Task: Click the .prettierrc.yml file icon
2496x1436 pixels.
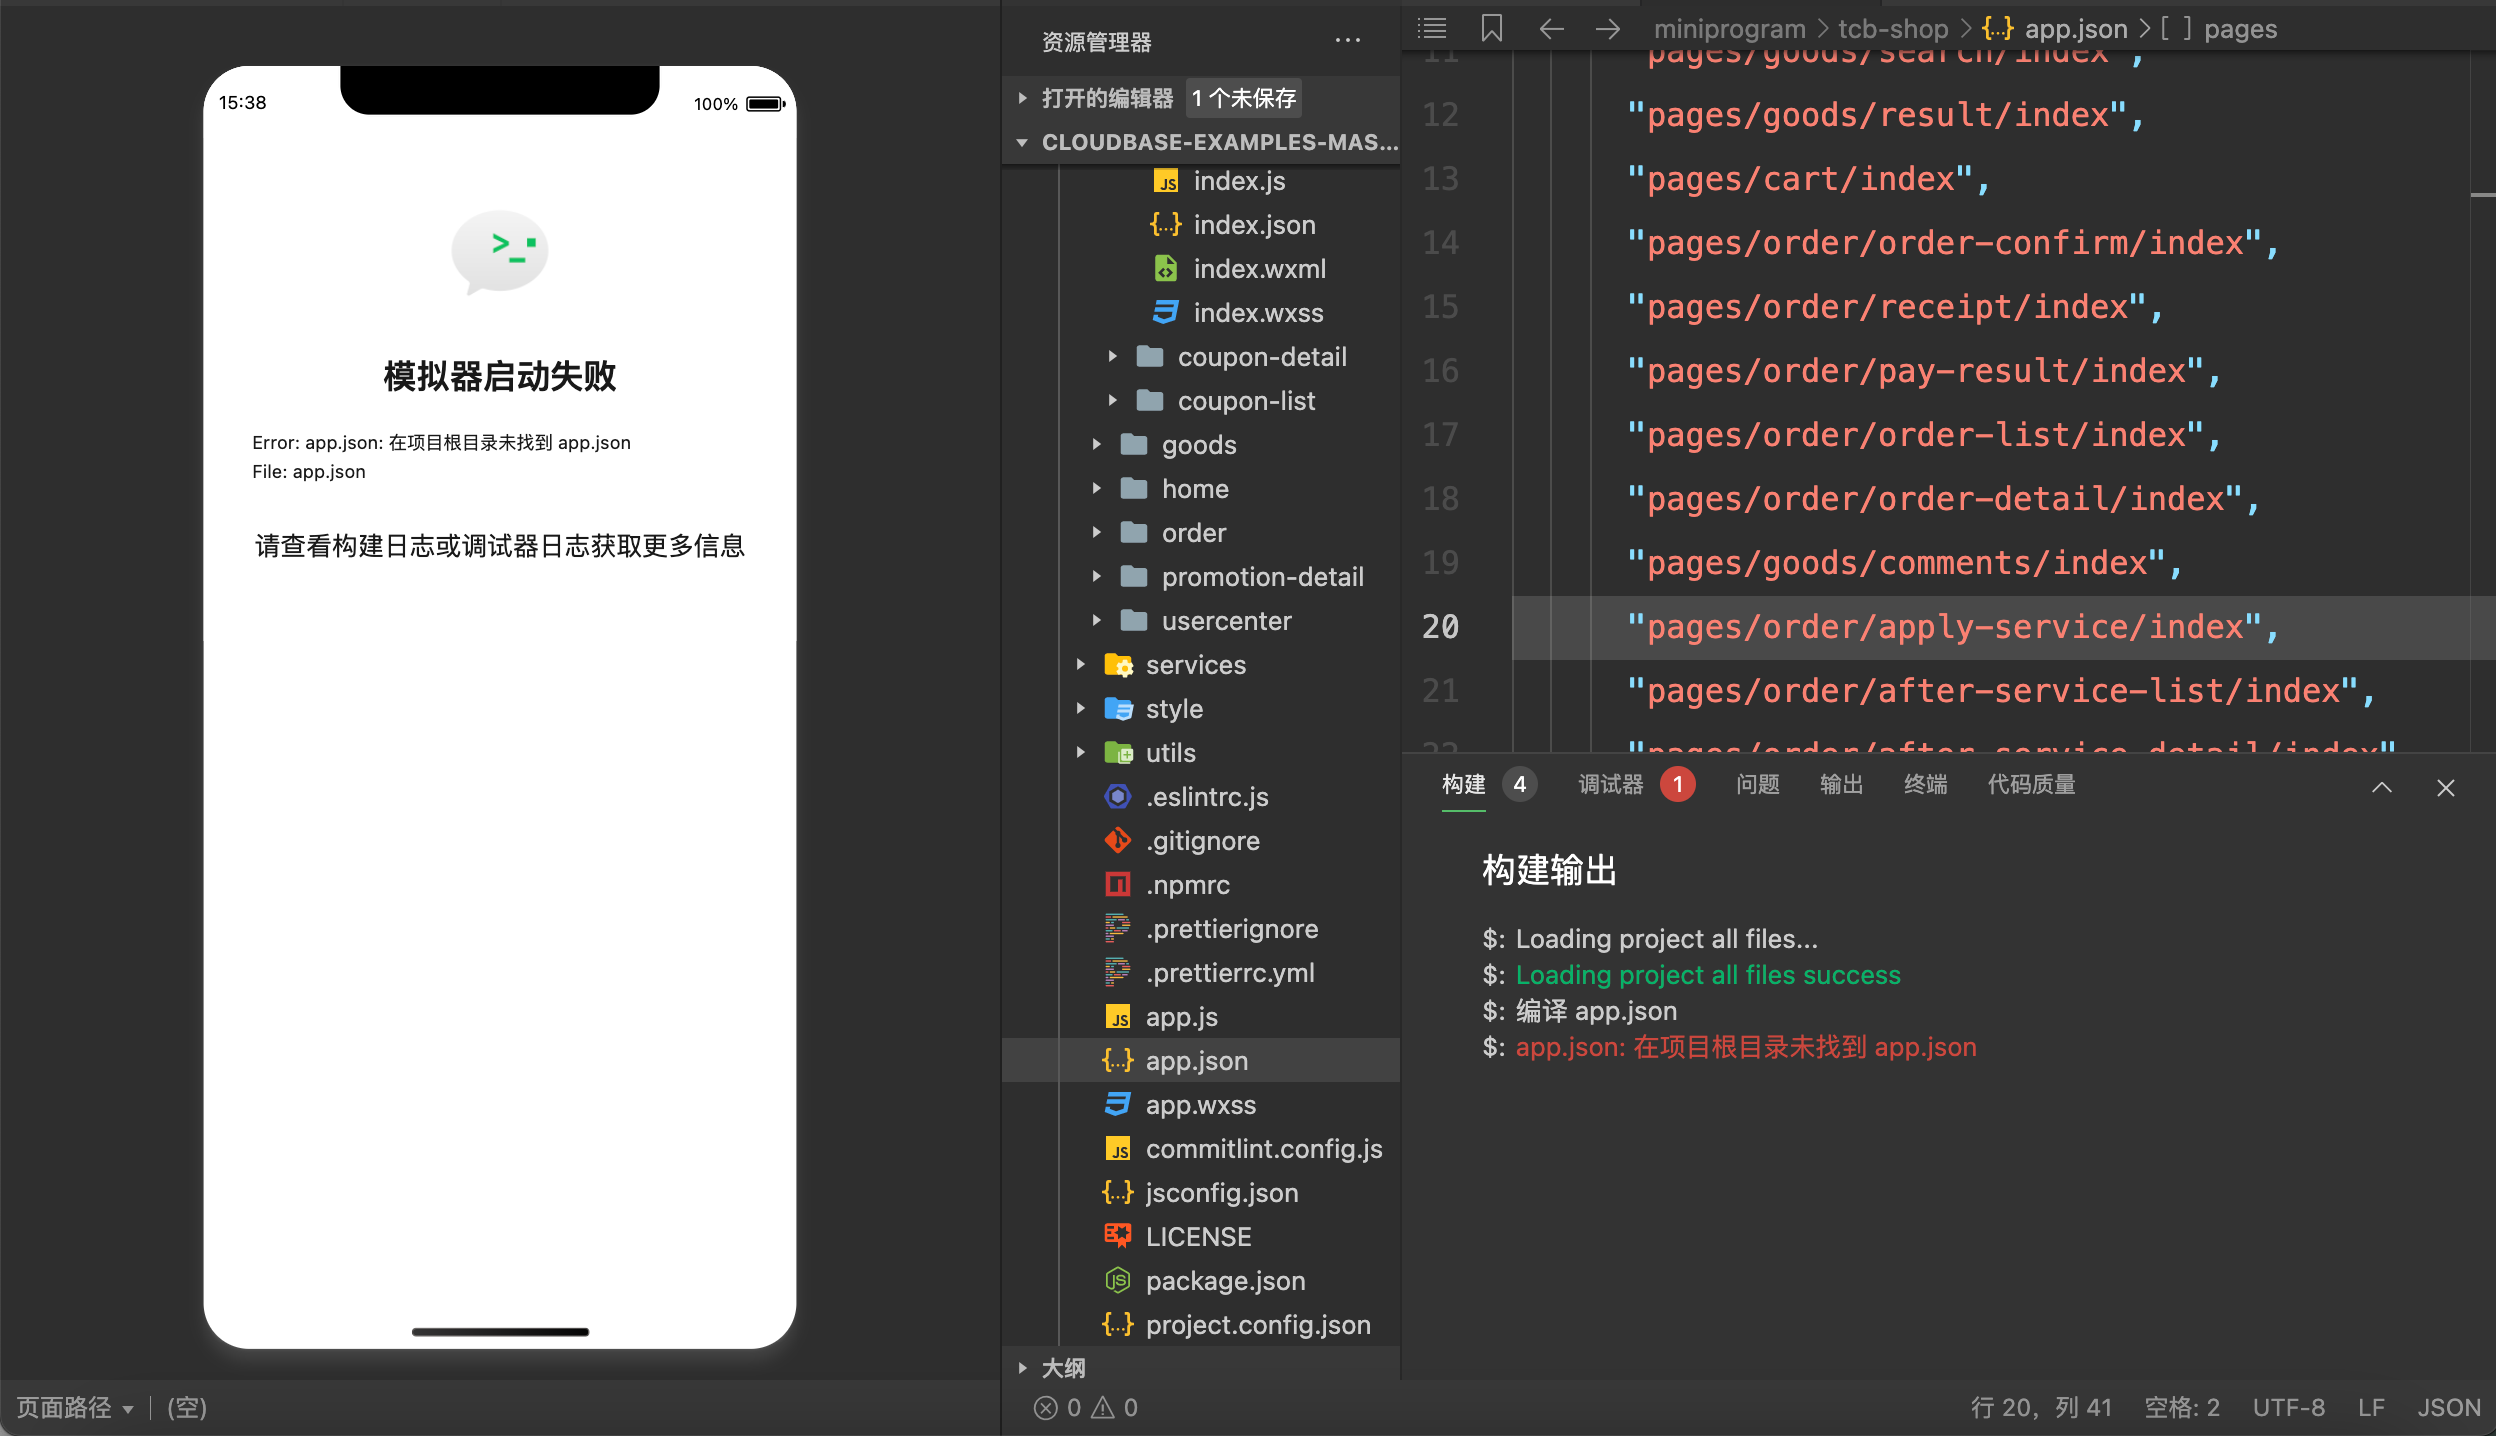Action: [x=1117, y=973]
